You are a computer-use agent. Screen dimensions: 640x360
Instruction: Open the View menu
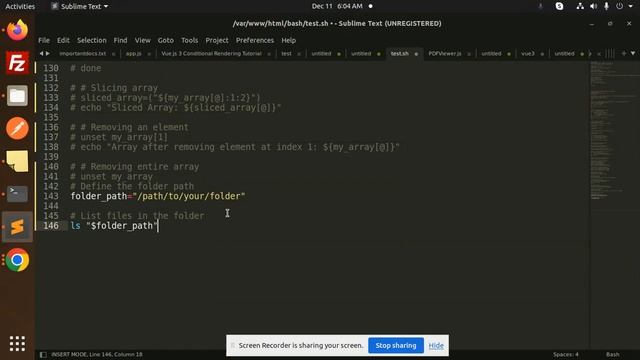pos(142,40)
